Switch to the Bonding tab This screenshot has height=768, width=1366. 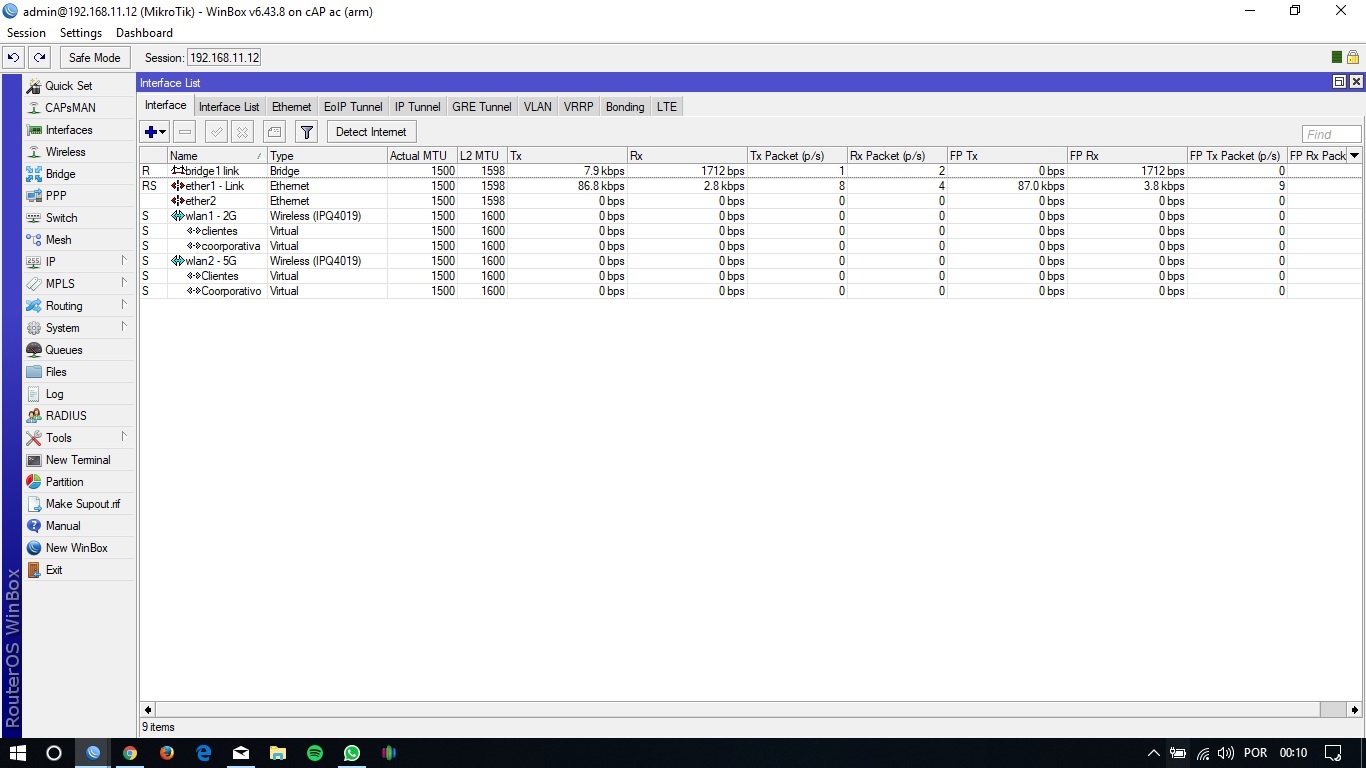tap(625, 107)
